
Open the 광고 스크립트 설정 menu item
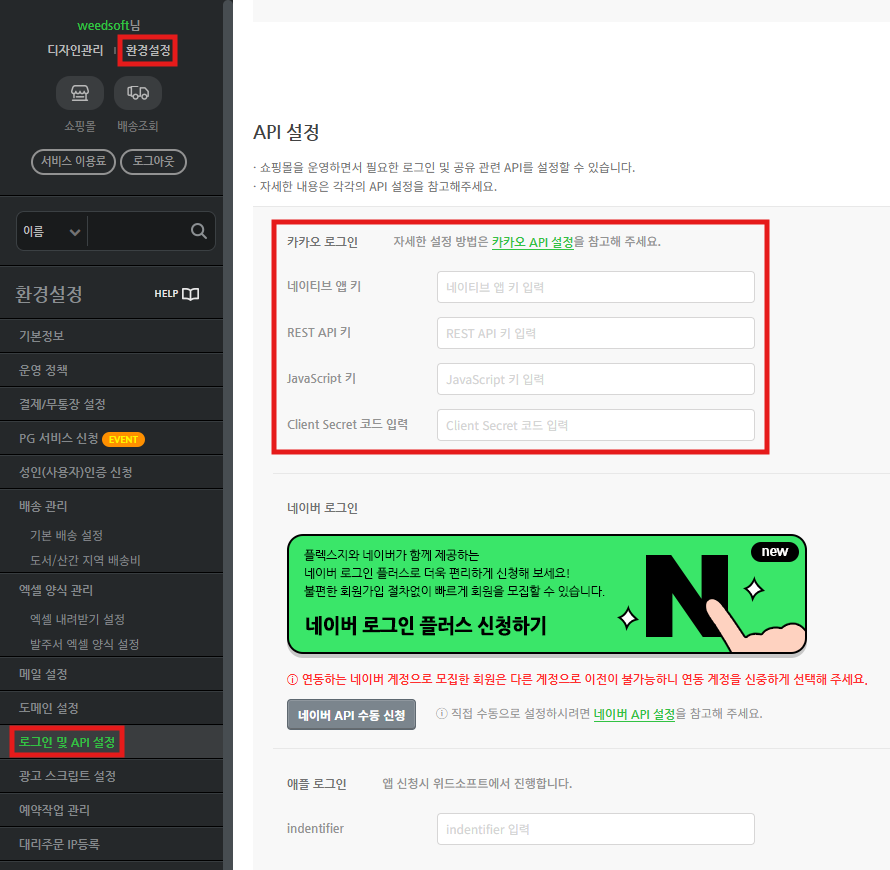[111, 776]
